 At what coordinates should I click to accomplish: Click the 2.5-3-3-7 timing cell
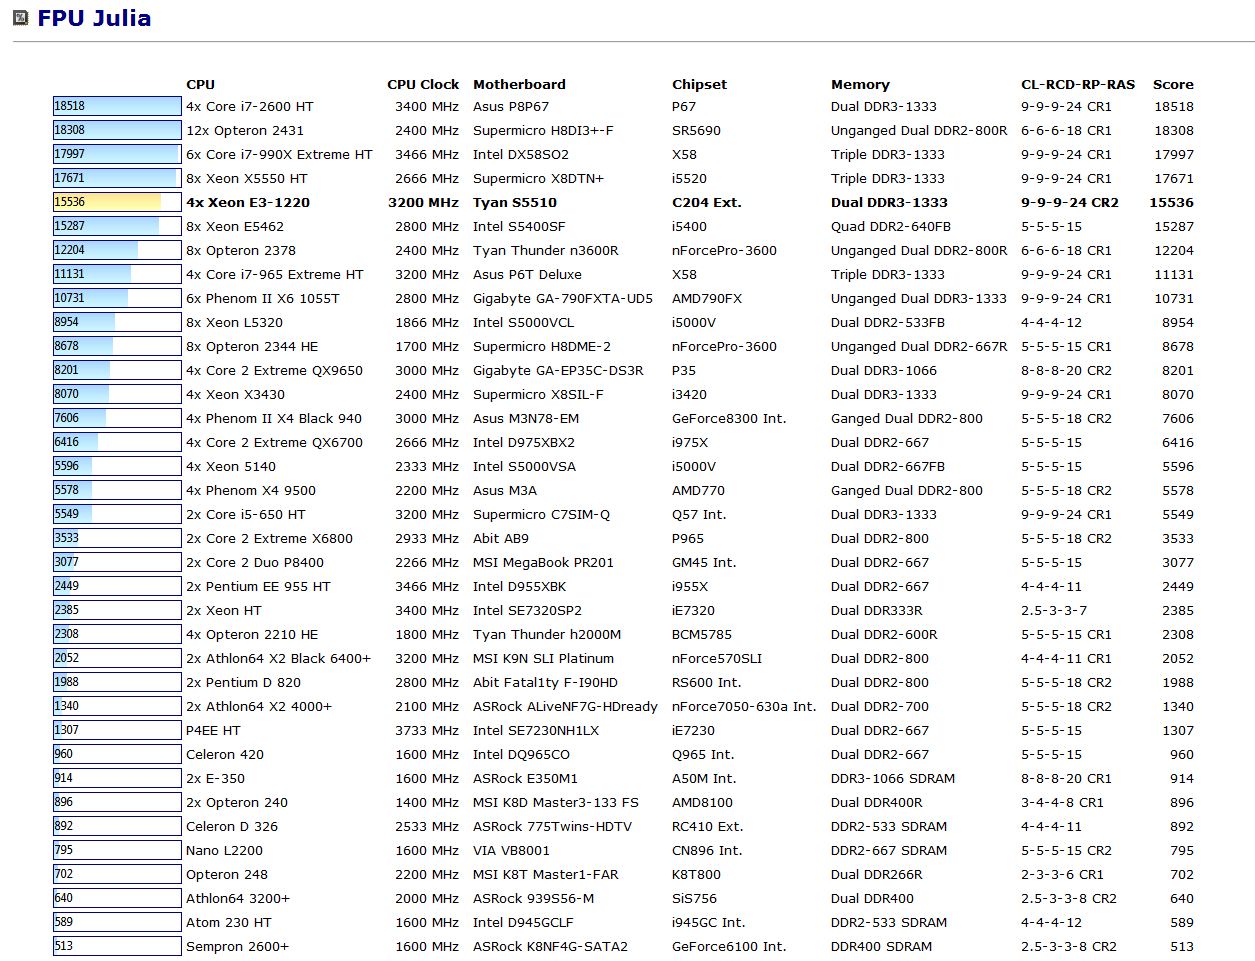[x=1054, y=610]
